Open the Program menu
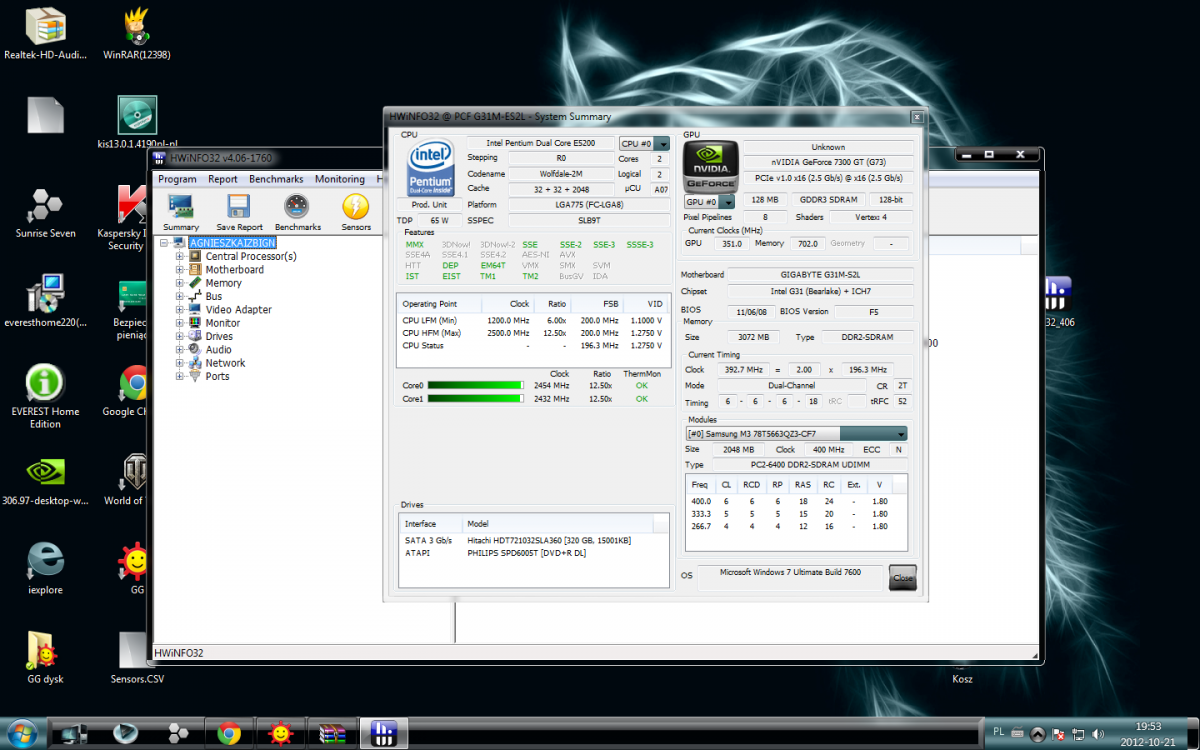 pyautogui.click(x=177, y=179)
